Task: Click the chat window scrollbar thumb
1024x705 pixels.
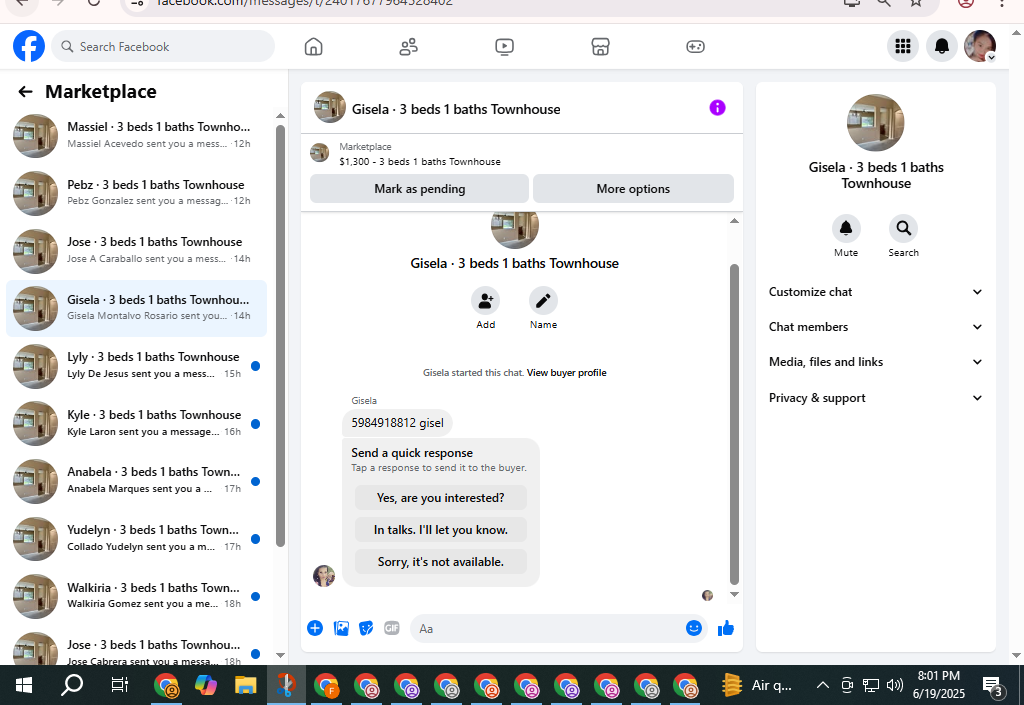Action: pyautogui.click(x=734, y=424)
